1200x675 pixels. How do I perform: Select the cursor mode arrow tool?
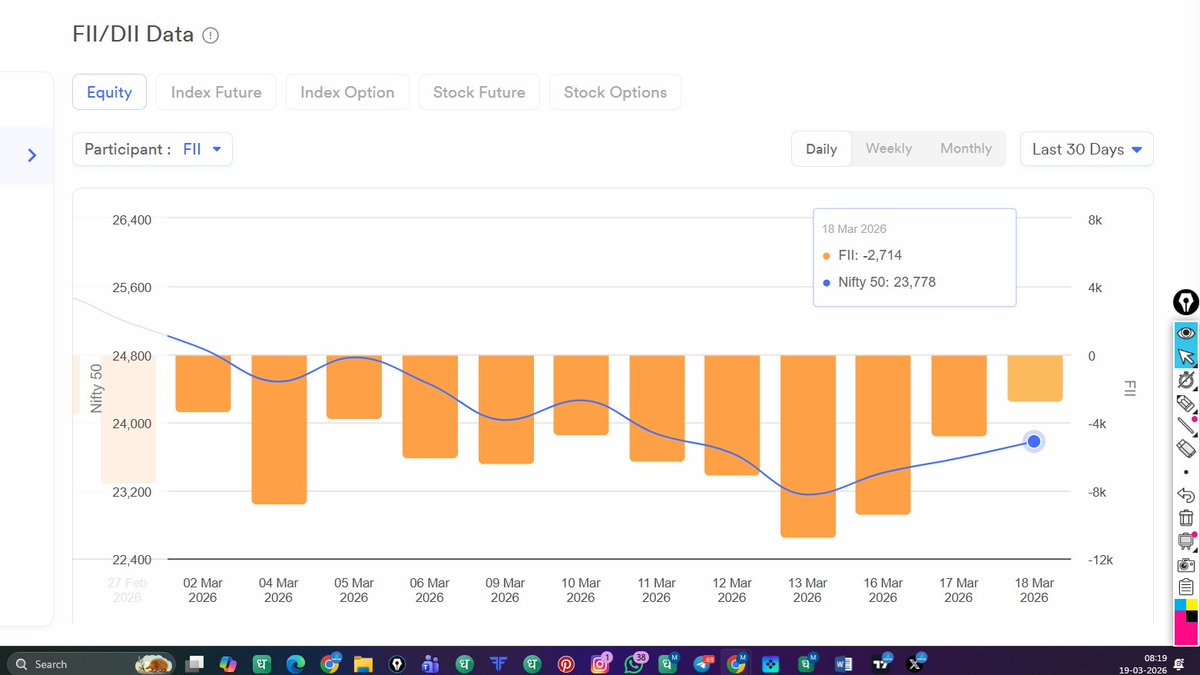[1185, 356]
